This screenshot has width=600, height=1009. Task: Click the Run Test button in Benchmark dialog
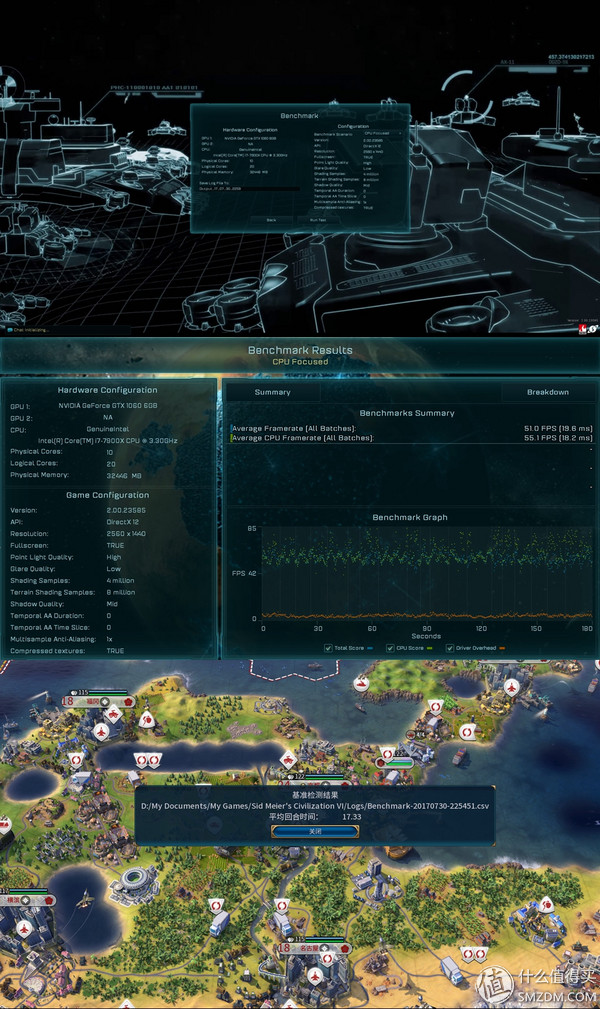pyautogui.click(x=318, y=220)
